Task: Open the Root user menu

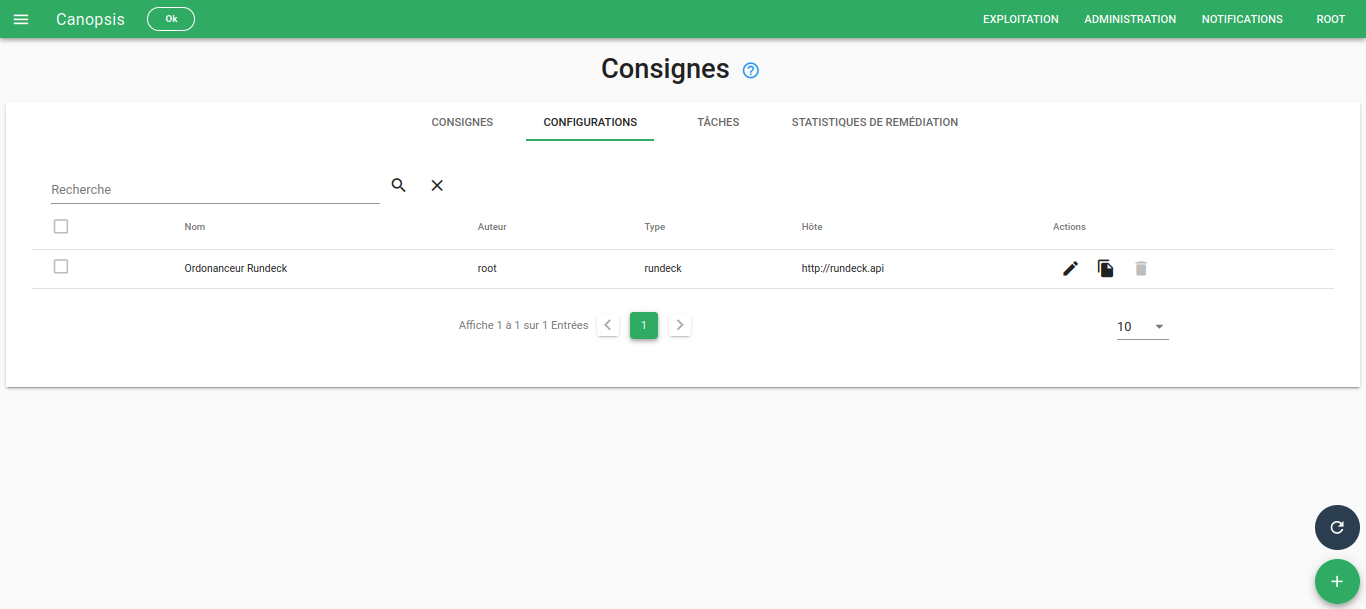Action: [1331, 19]
